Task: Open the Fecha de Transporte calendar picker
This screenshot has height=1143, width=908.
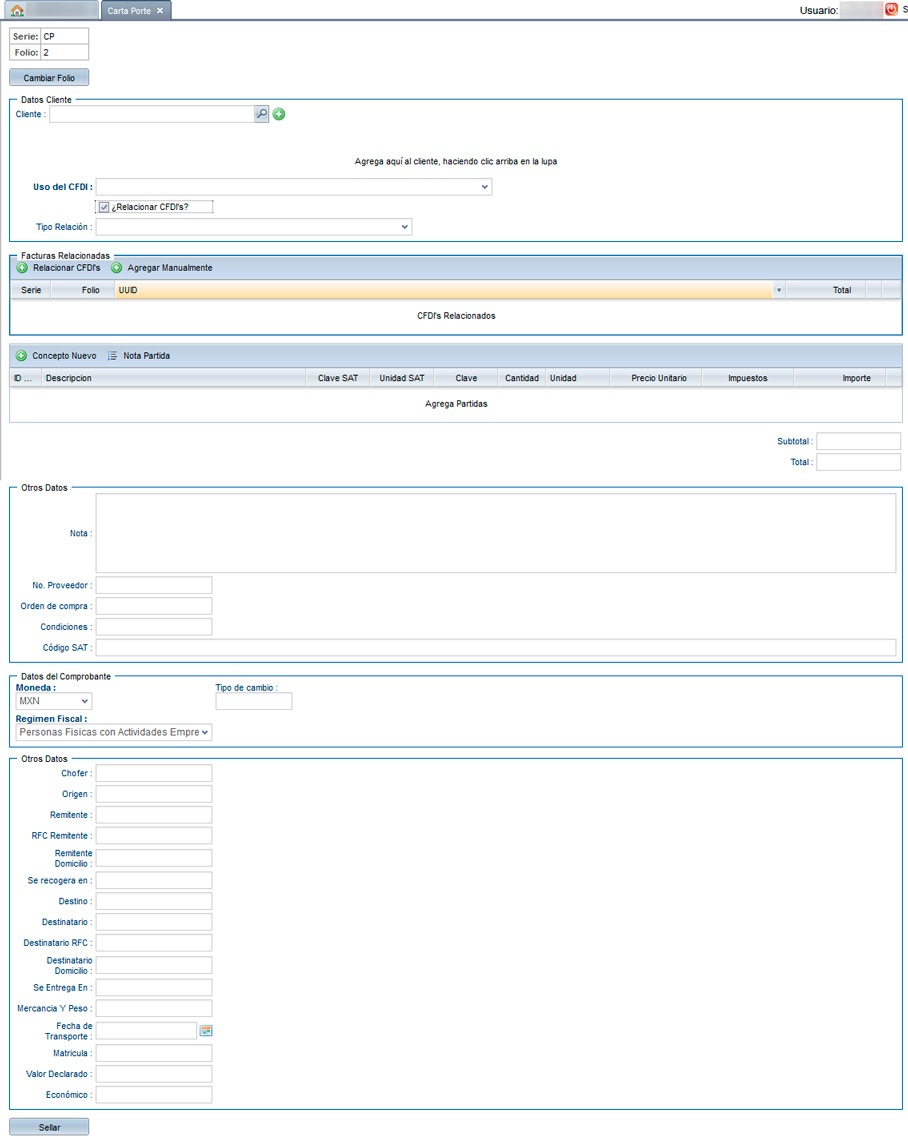Action: [x=207, y=1031]
